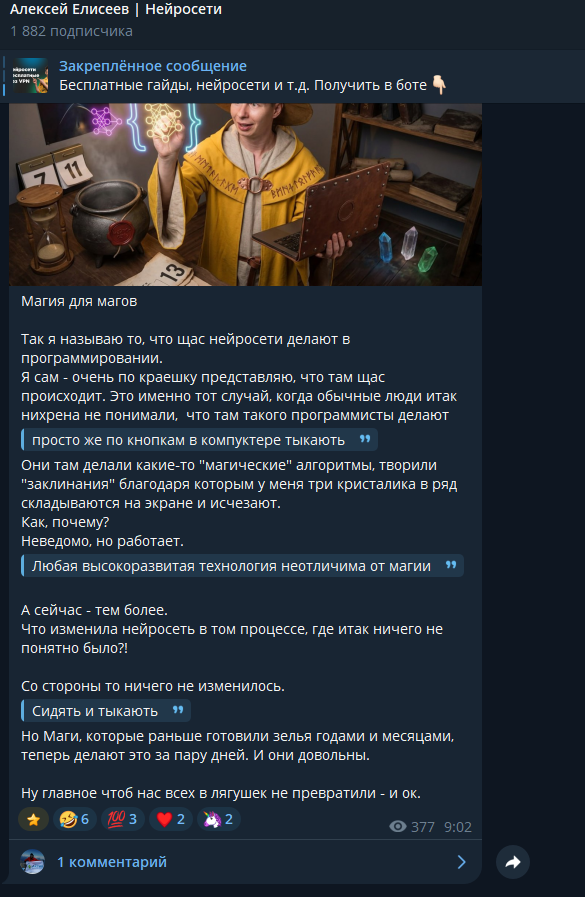
Task: Open channel info for Алексей Елисеев | Нейросети
Action: tap(116, 10)
